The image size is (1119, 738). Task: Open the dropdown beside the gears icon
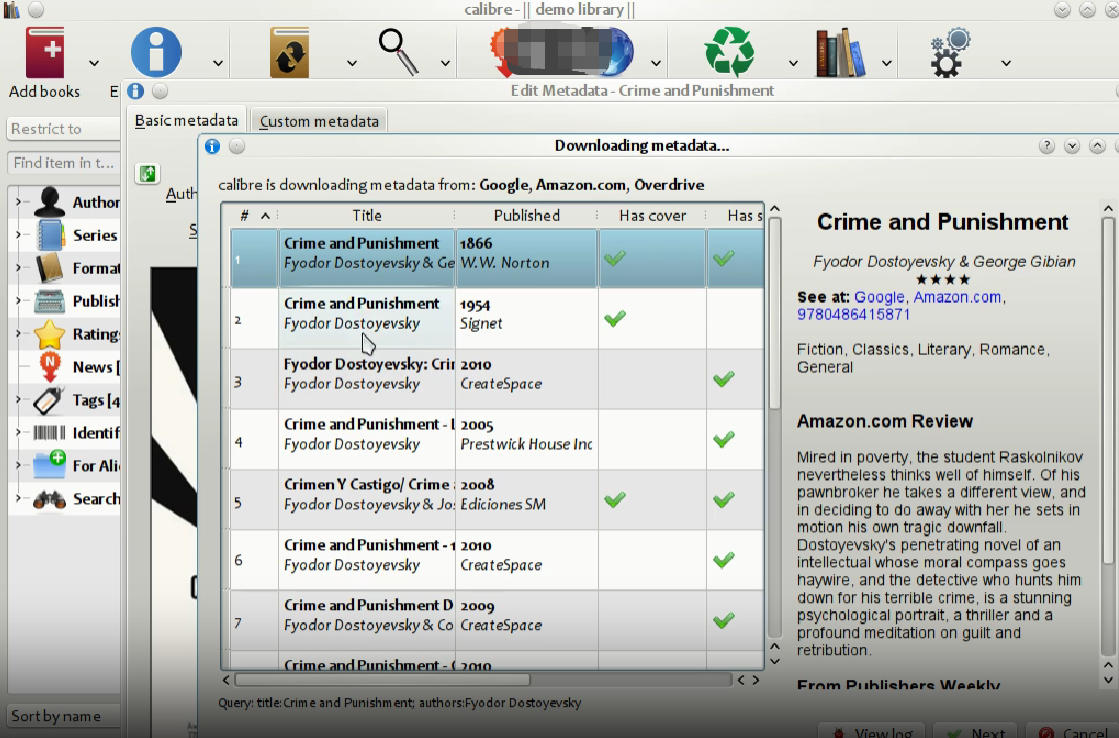pos(1006,63)
